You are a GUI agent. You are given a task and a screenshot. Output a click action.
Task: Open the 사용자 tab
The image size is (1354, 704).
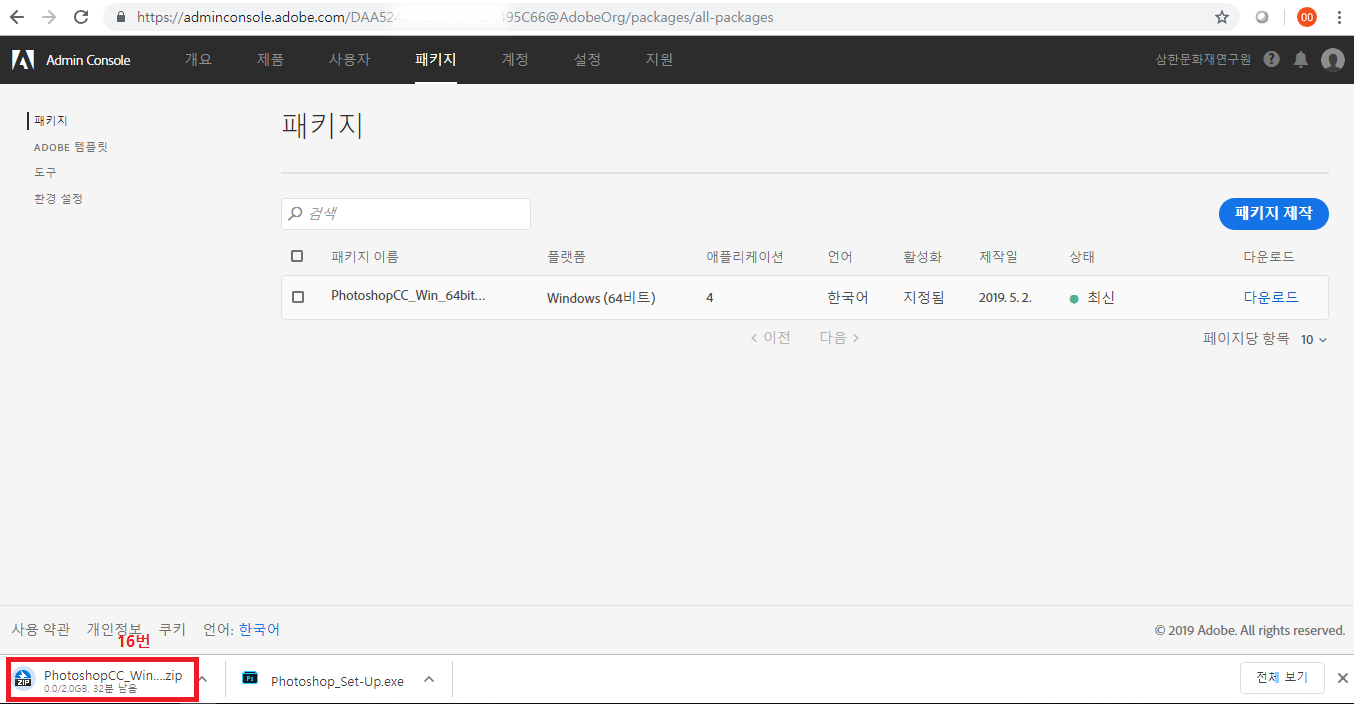[x=349, y=59]
